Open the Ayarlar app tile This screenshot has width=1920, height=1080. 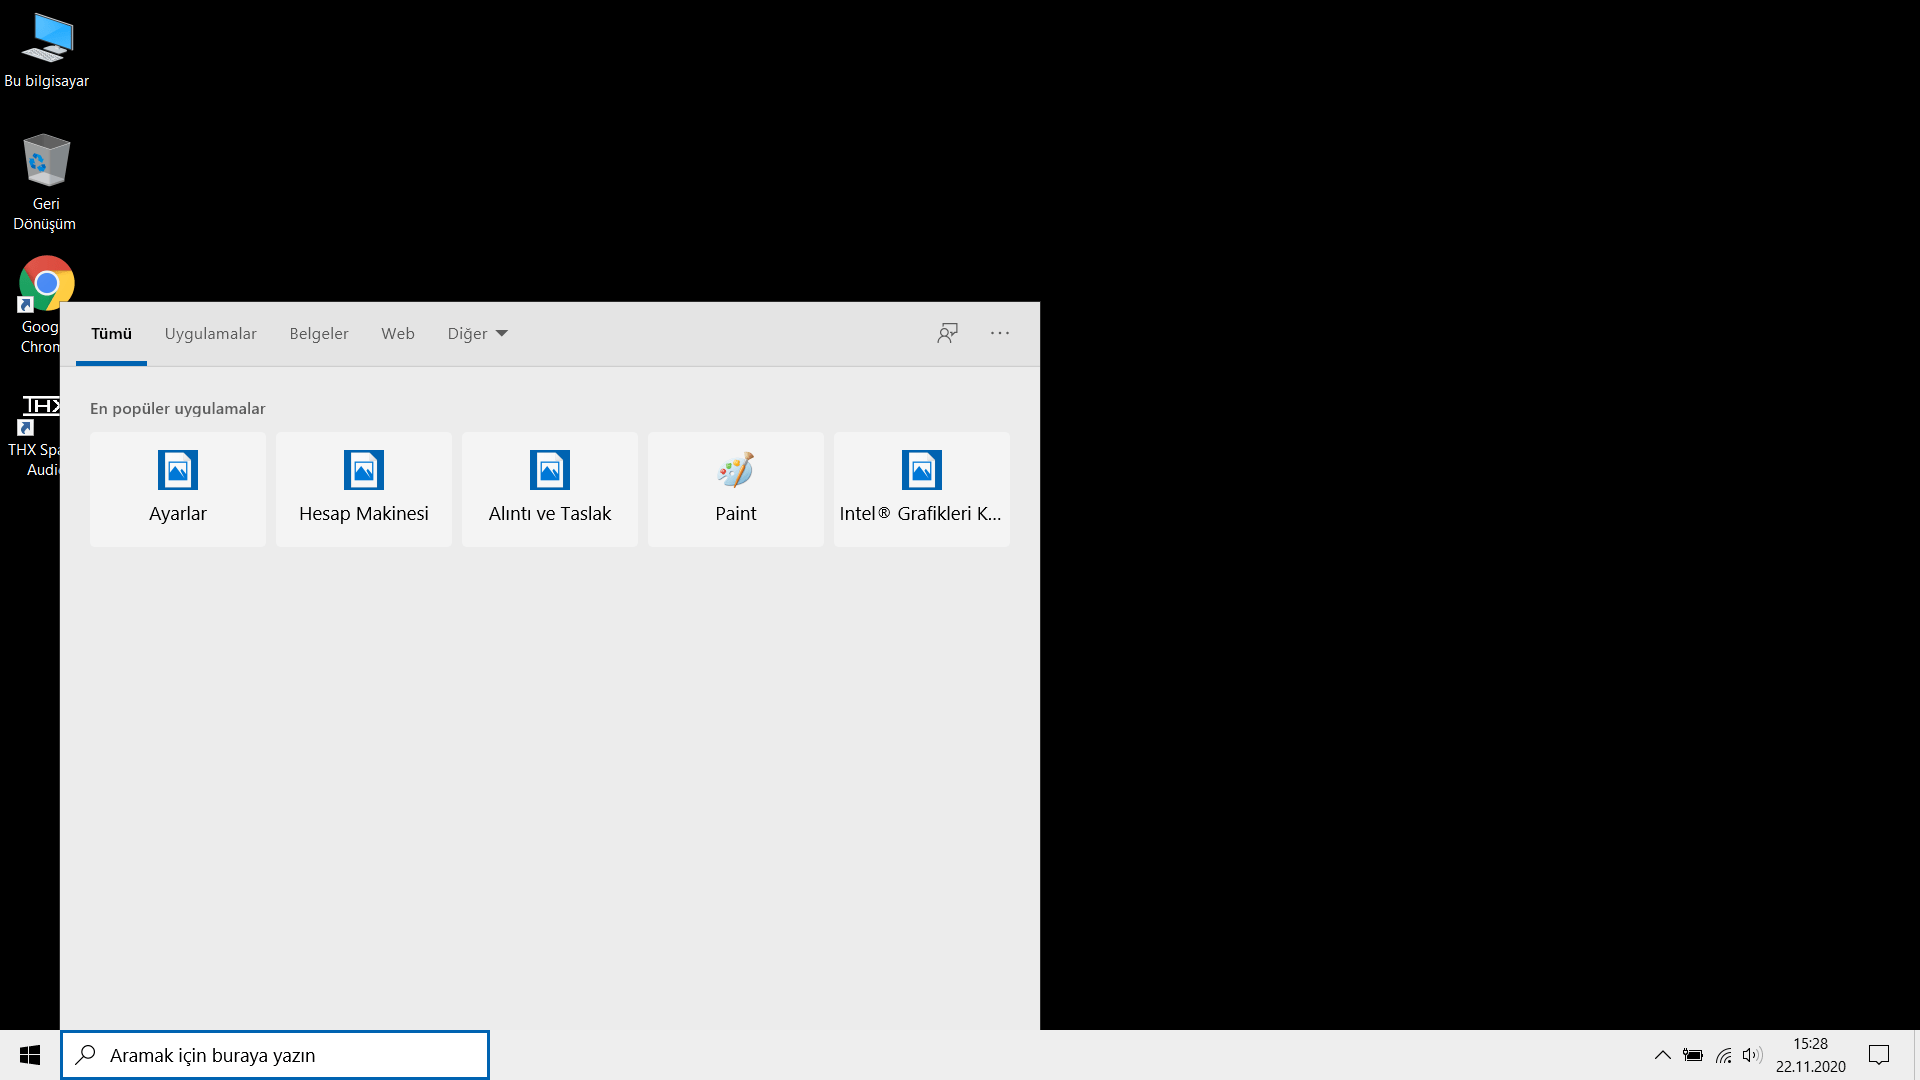tap(178, 489)
